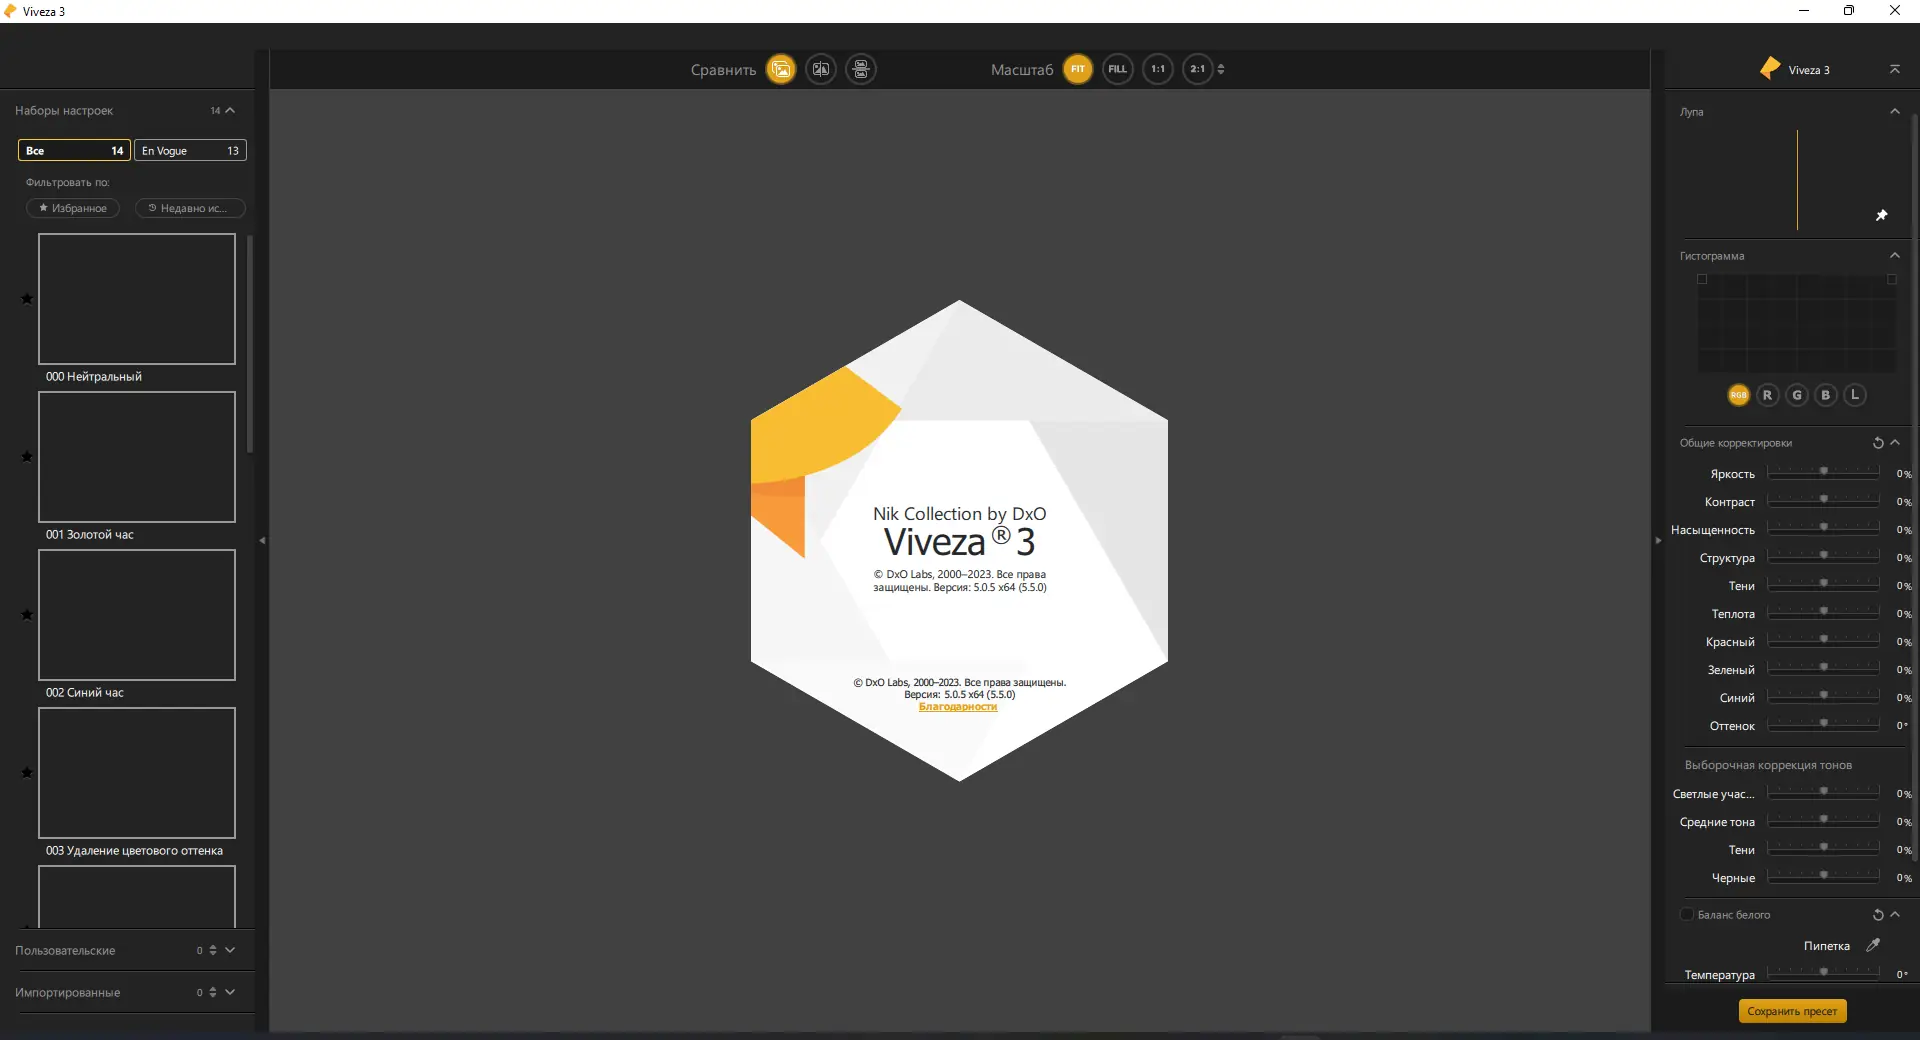Show the RGB histogram channel
Image resolution: width=1920 pixels, height=1040 pixels.
[1738, 395]
